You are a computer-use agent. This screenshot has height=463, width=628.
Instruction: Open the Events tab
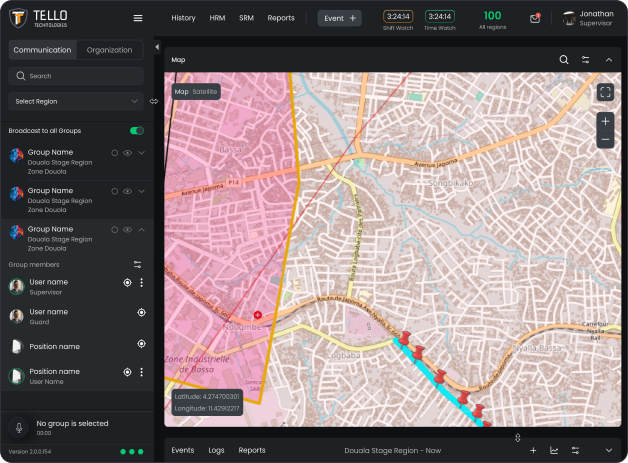pyautogui.click(x=183, y=450)
